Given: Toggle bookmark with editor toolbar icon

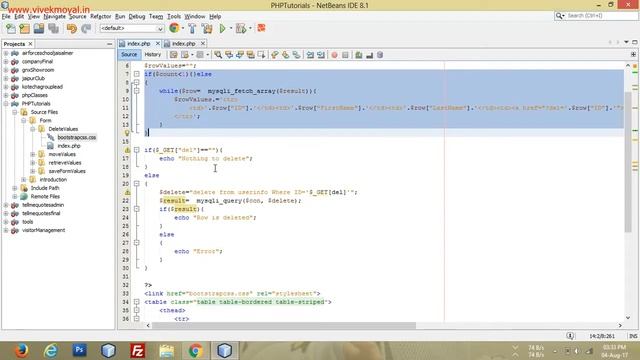Looking at the screenshot, I should pos(296,55).
